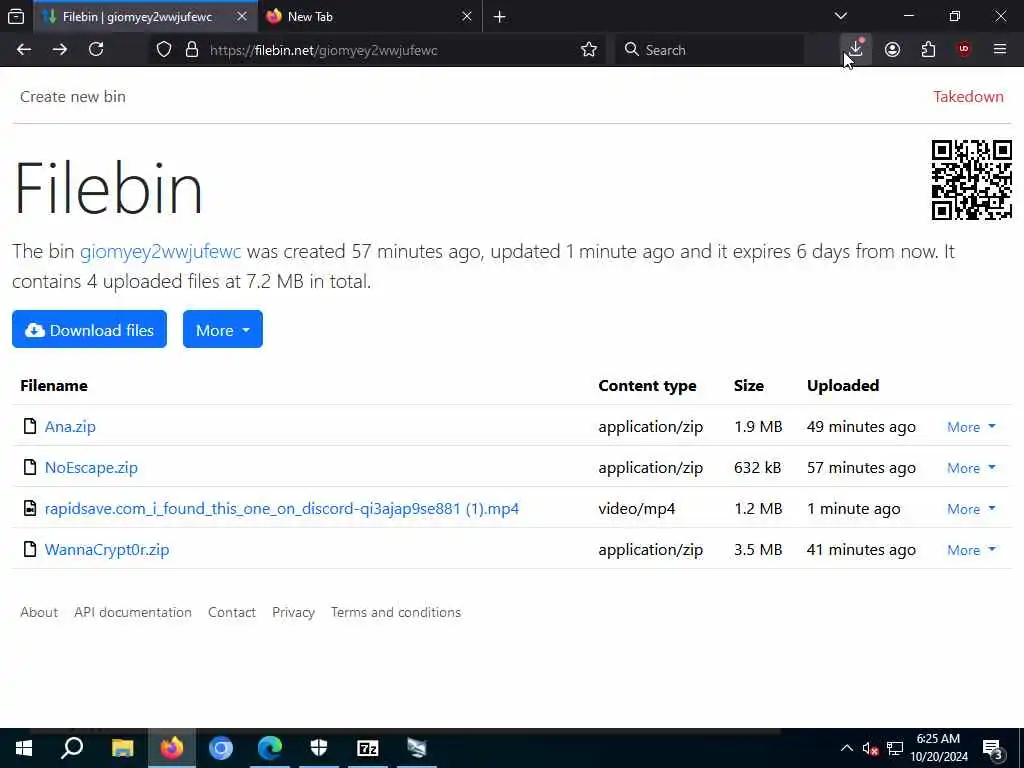Click the bin QR code image

[x=971, y=180]
